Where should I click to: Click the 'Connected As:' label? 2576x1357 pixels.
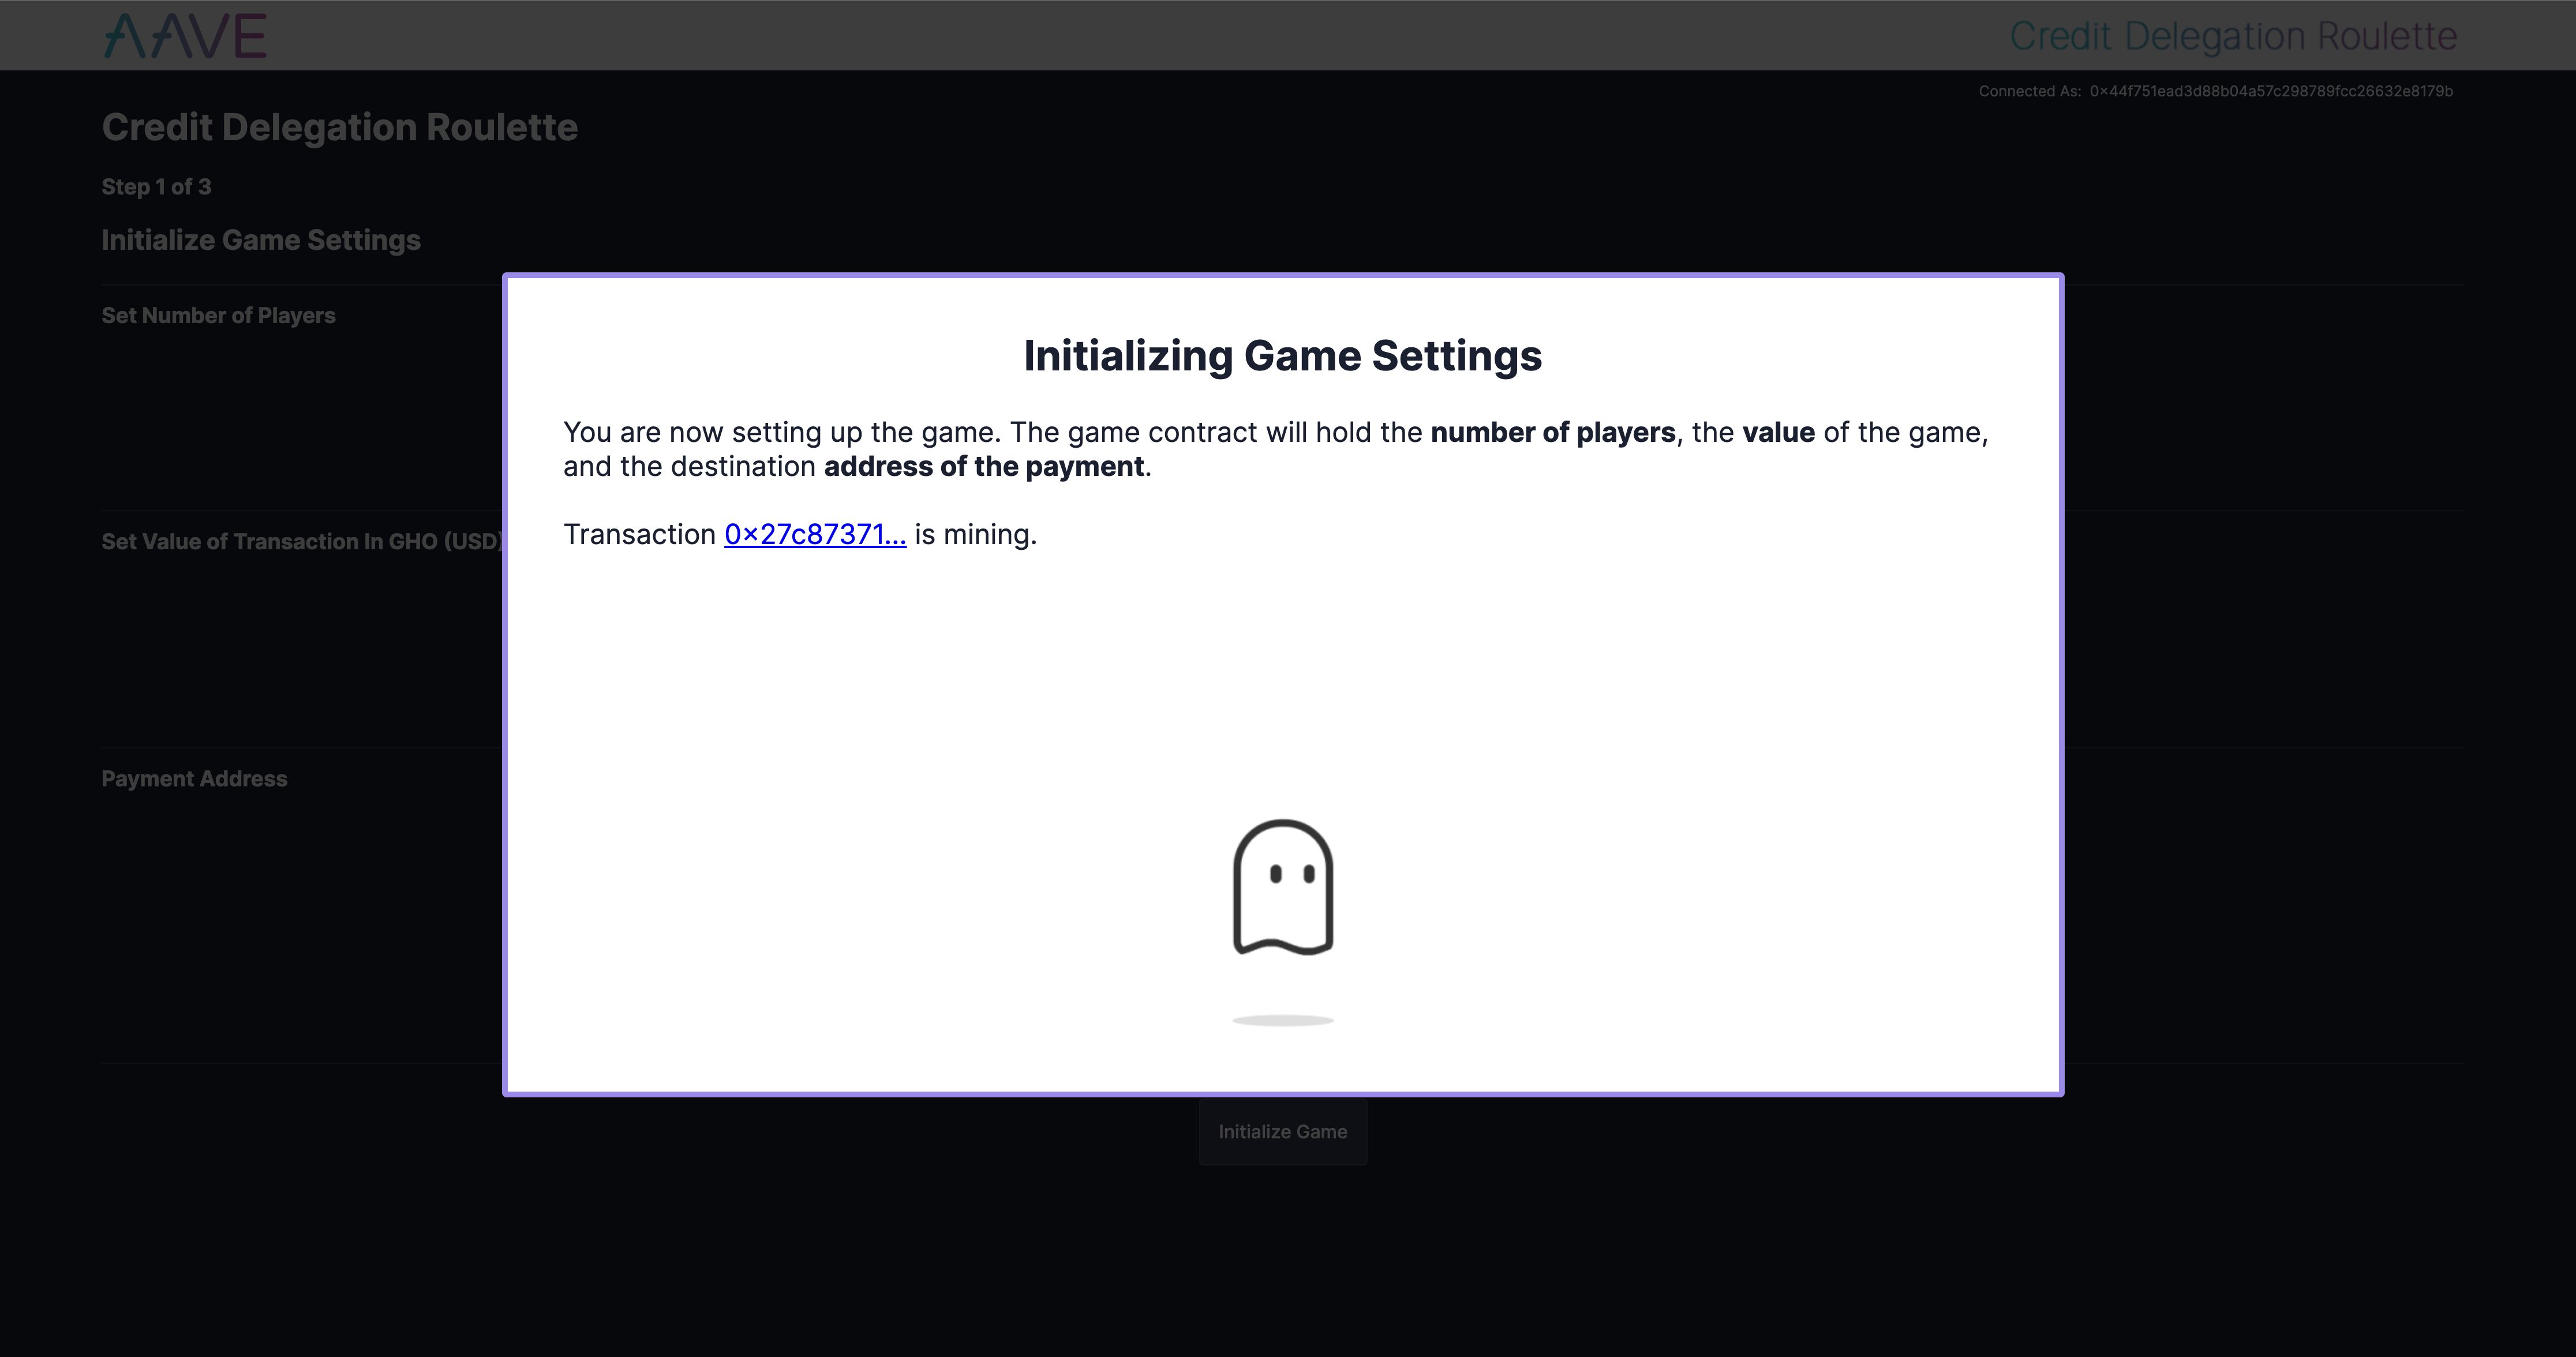(2030, 91)
